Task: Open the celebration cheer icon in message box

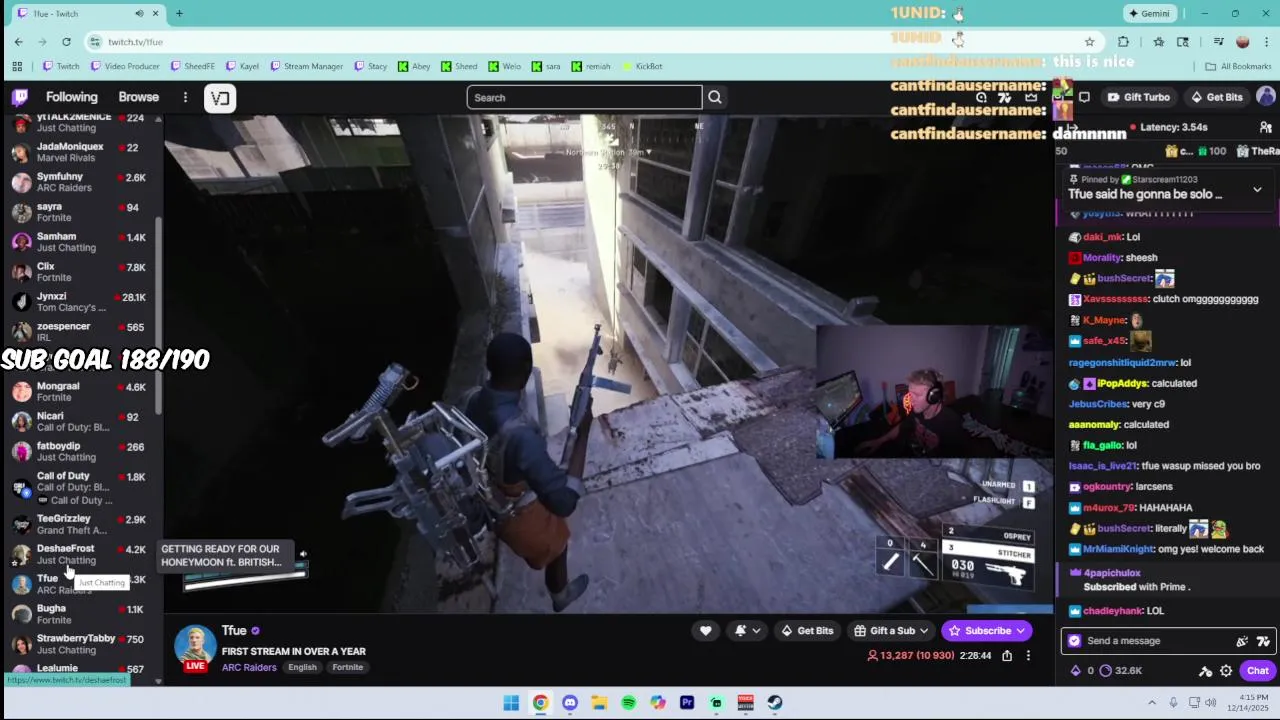Action: (1242, 641)
